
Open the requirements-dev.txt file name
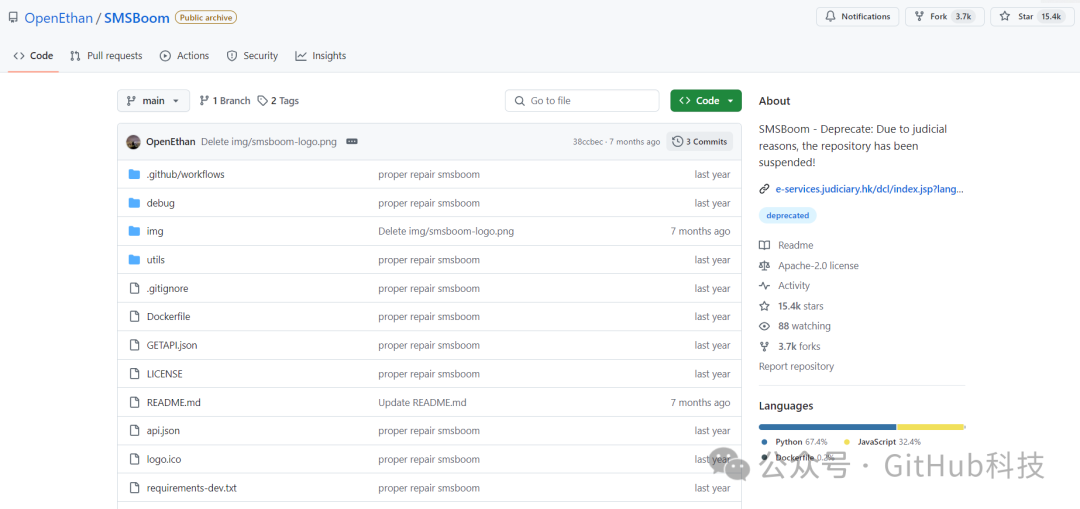(191, 488)
